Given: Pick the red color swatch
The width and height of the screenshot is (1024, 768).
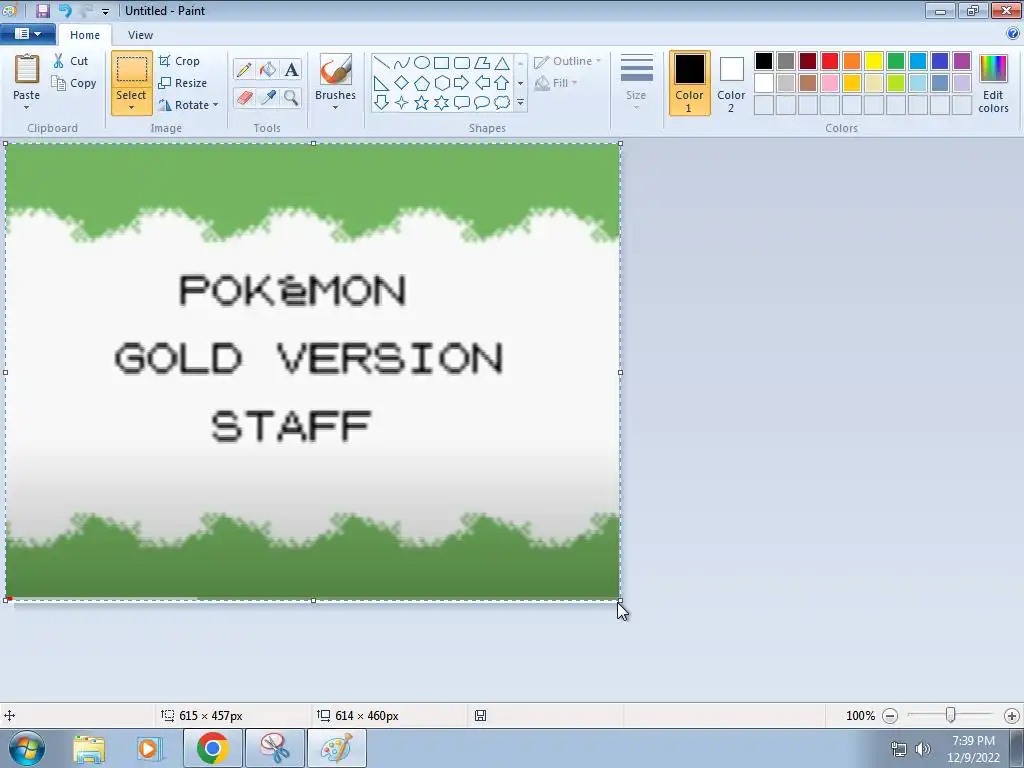Looking at the screenshot, I should (x=830, y=61).
